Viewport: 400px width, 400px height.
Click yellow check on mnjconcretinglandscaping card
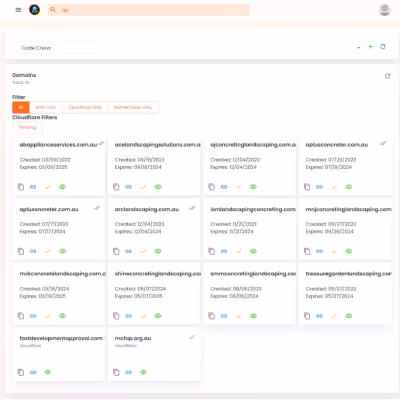point(334,251)
